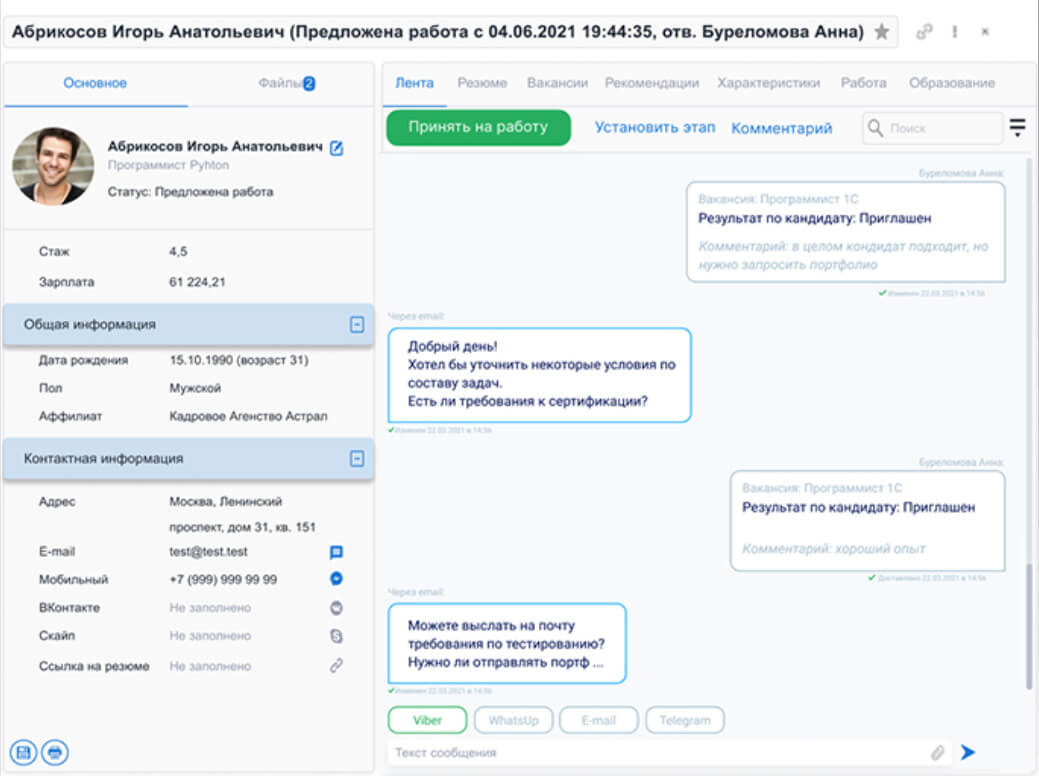This screenshot has width=1039, height=776.
Task: Send message to e-mail test@test.test icon
Action: tap(337, 551)
